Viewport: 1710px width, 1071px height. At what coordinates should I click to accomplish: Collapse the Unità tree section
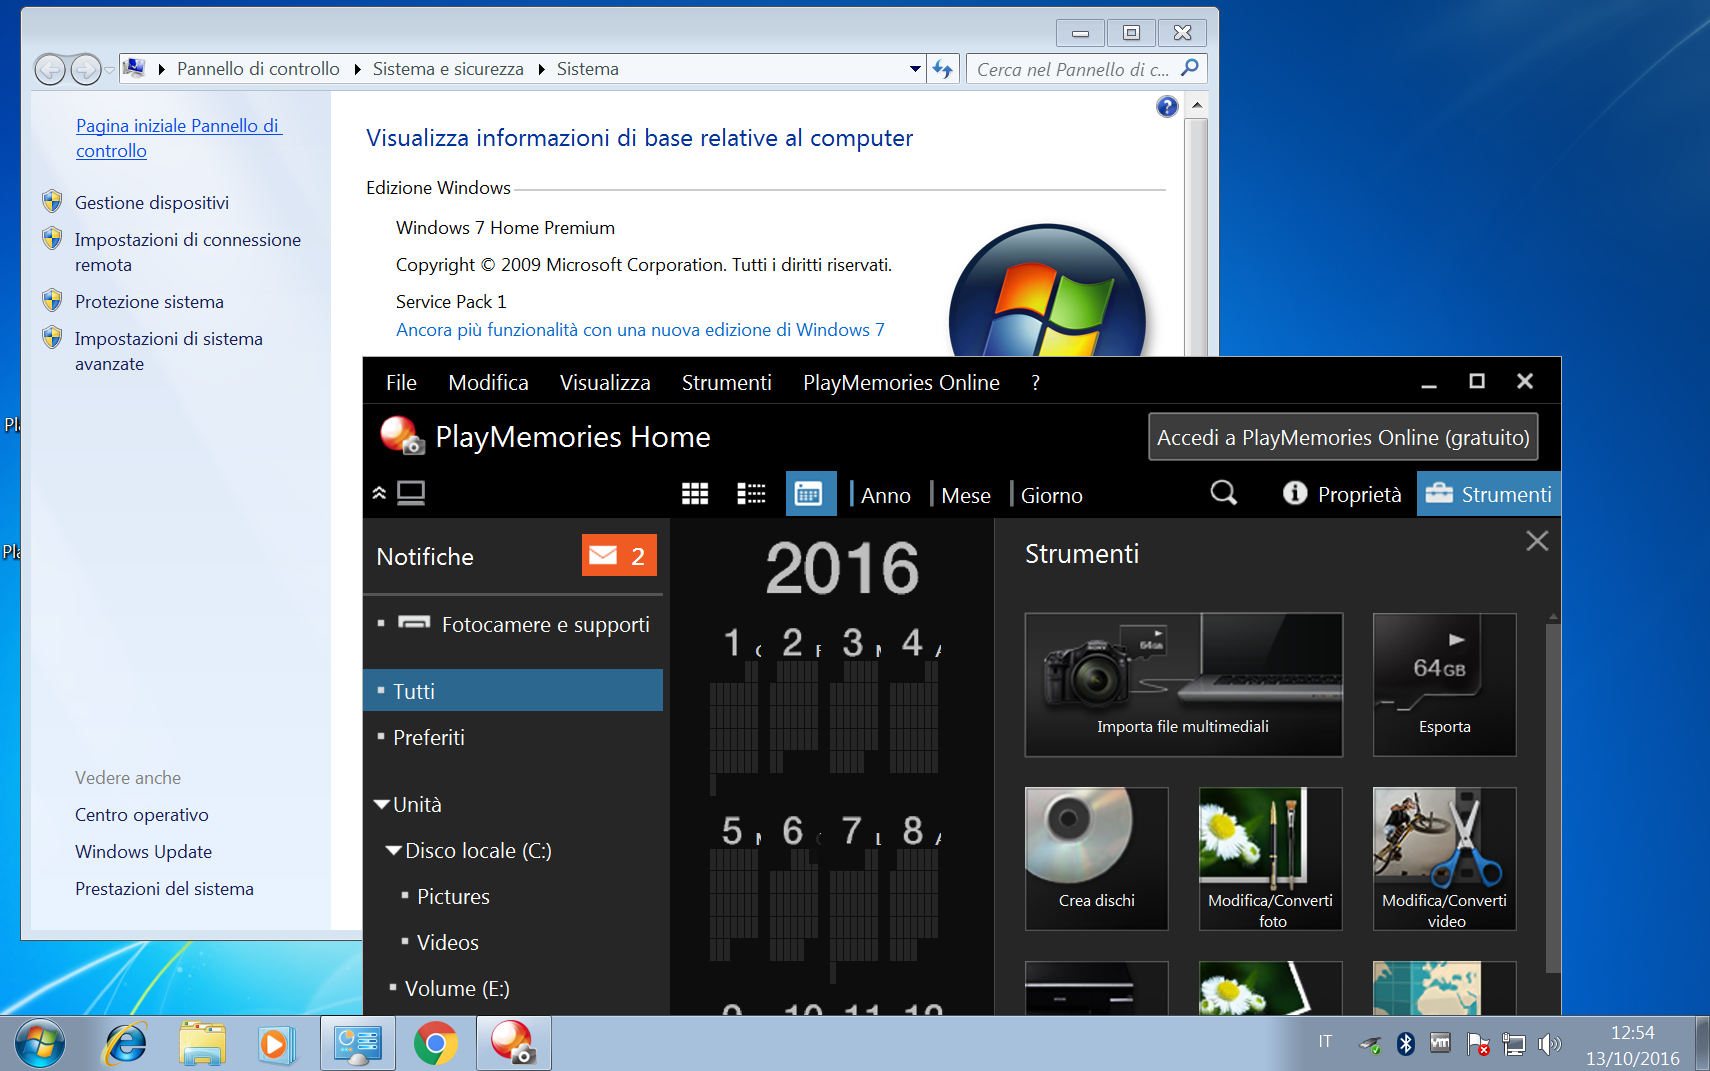click(380, 803)
